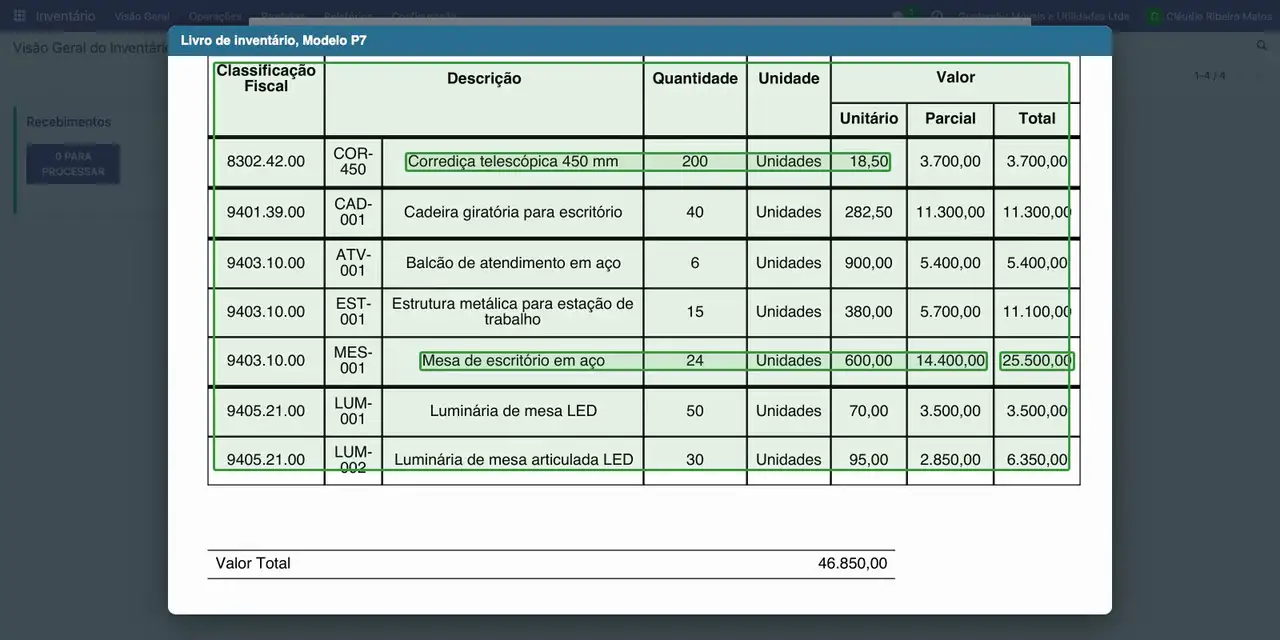
Task: Click Cláudio Ribeiro Matos user avatar
Action: click(1155, 16)
